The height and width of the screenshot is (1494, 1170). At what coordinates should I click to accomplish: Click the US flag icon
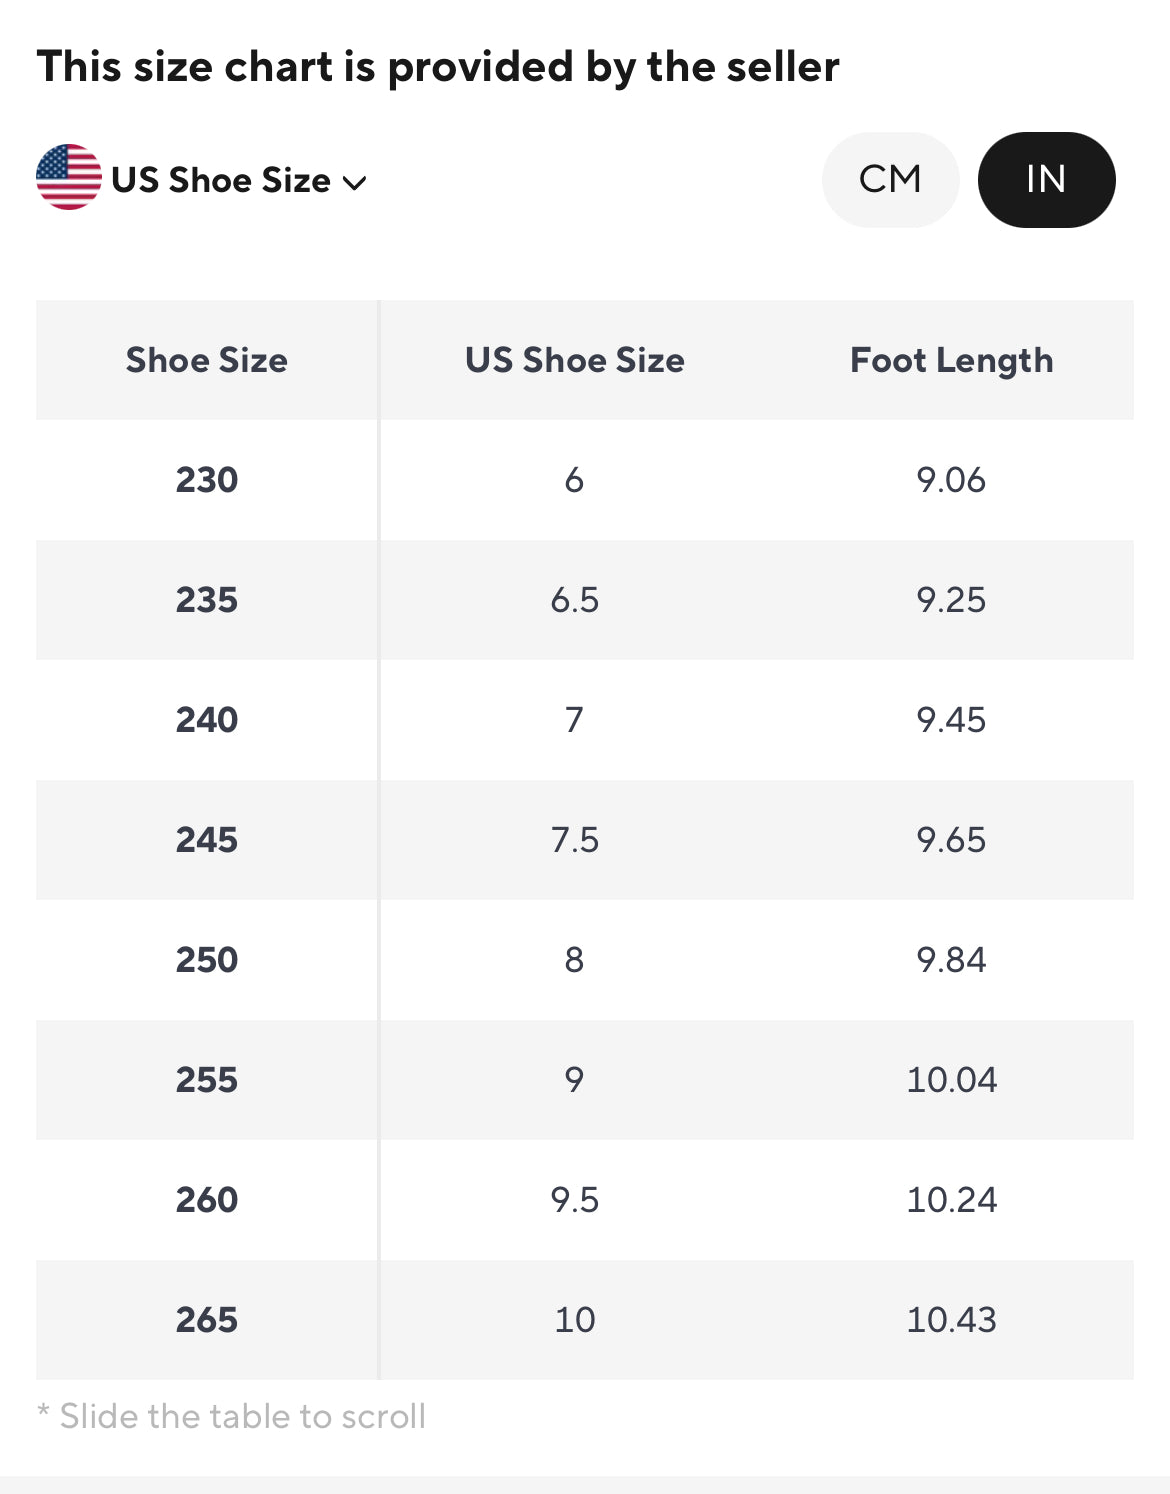(x=68, y=177)
